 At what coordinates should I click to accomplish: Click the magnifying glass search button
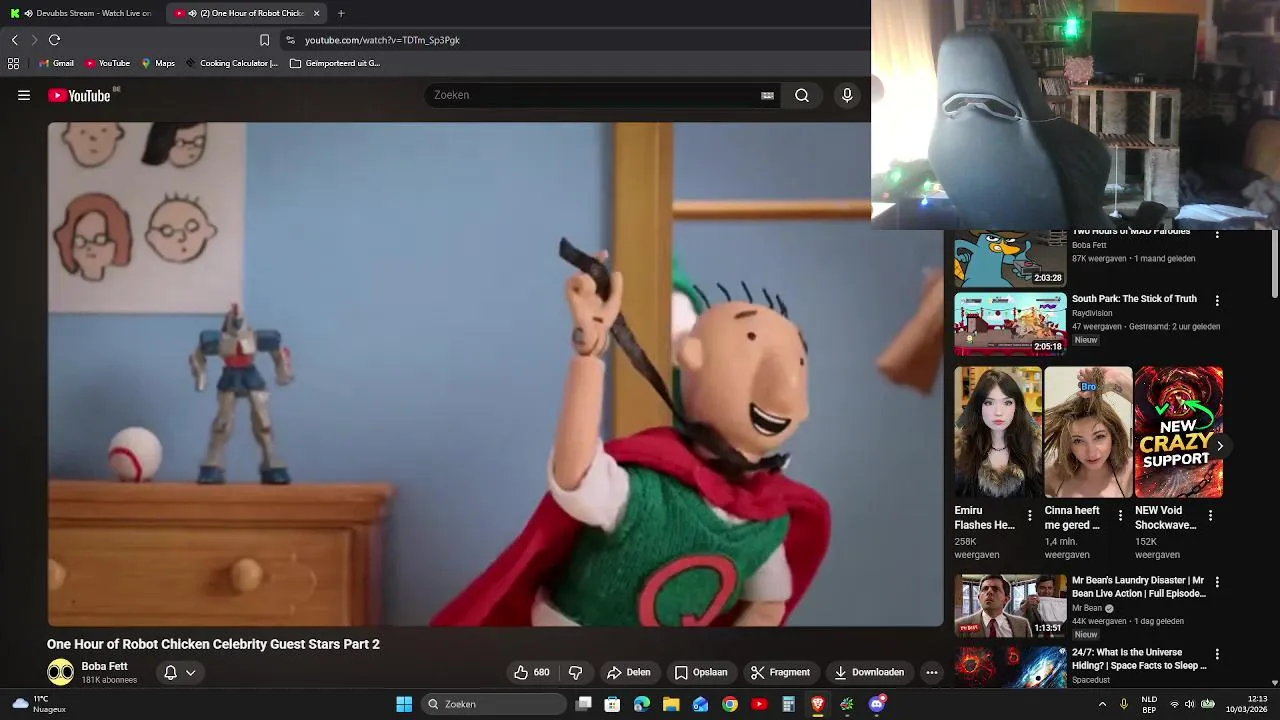[x=802, y=95]
